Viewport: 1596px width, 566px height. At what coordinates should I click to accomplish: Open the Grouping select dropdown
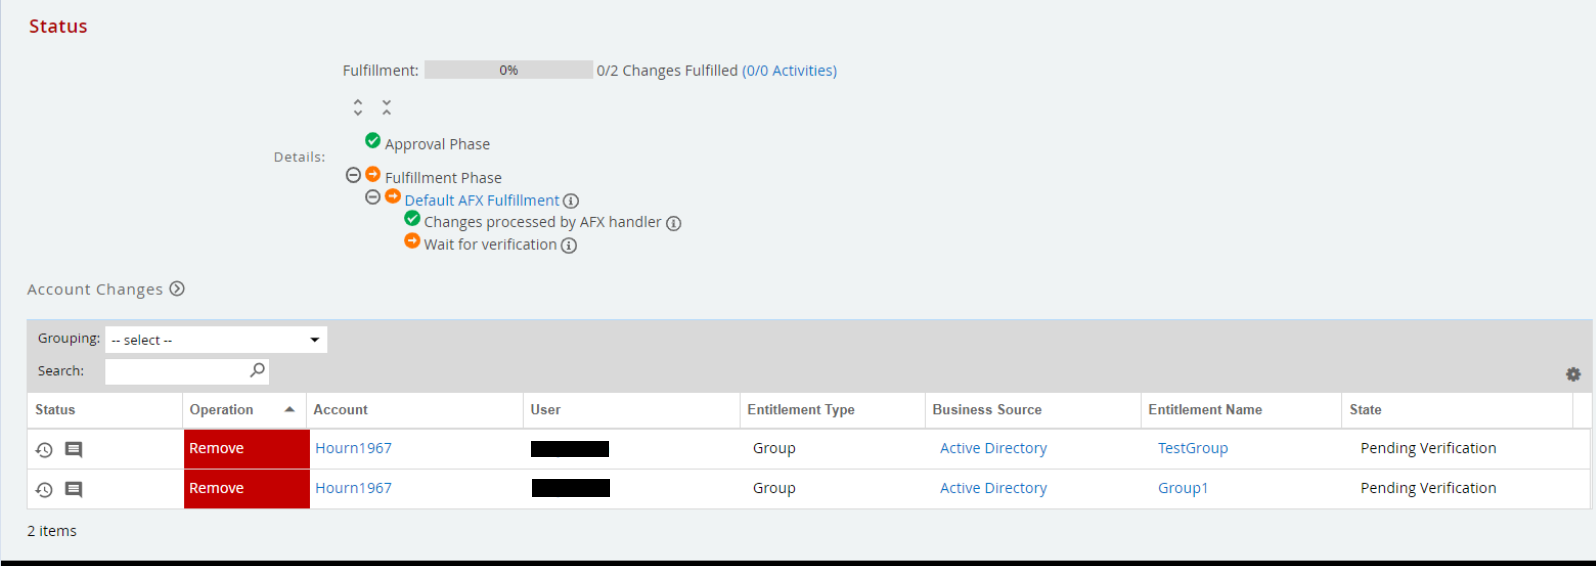216,340
